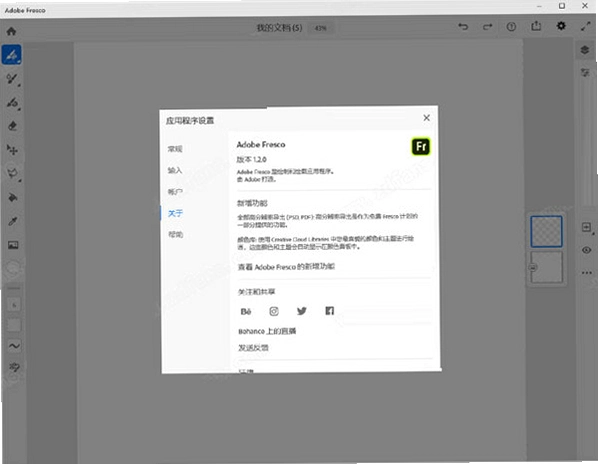Open the layer properties icon

coord(585,72)
